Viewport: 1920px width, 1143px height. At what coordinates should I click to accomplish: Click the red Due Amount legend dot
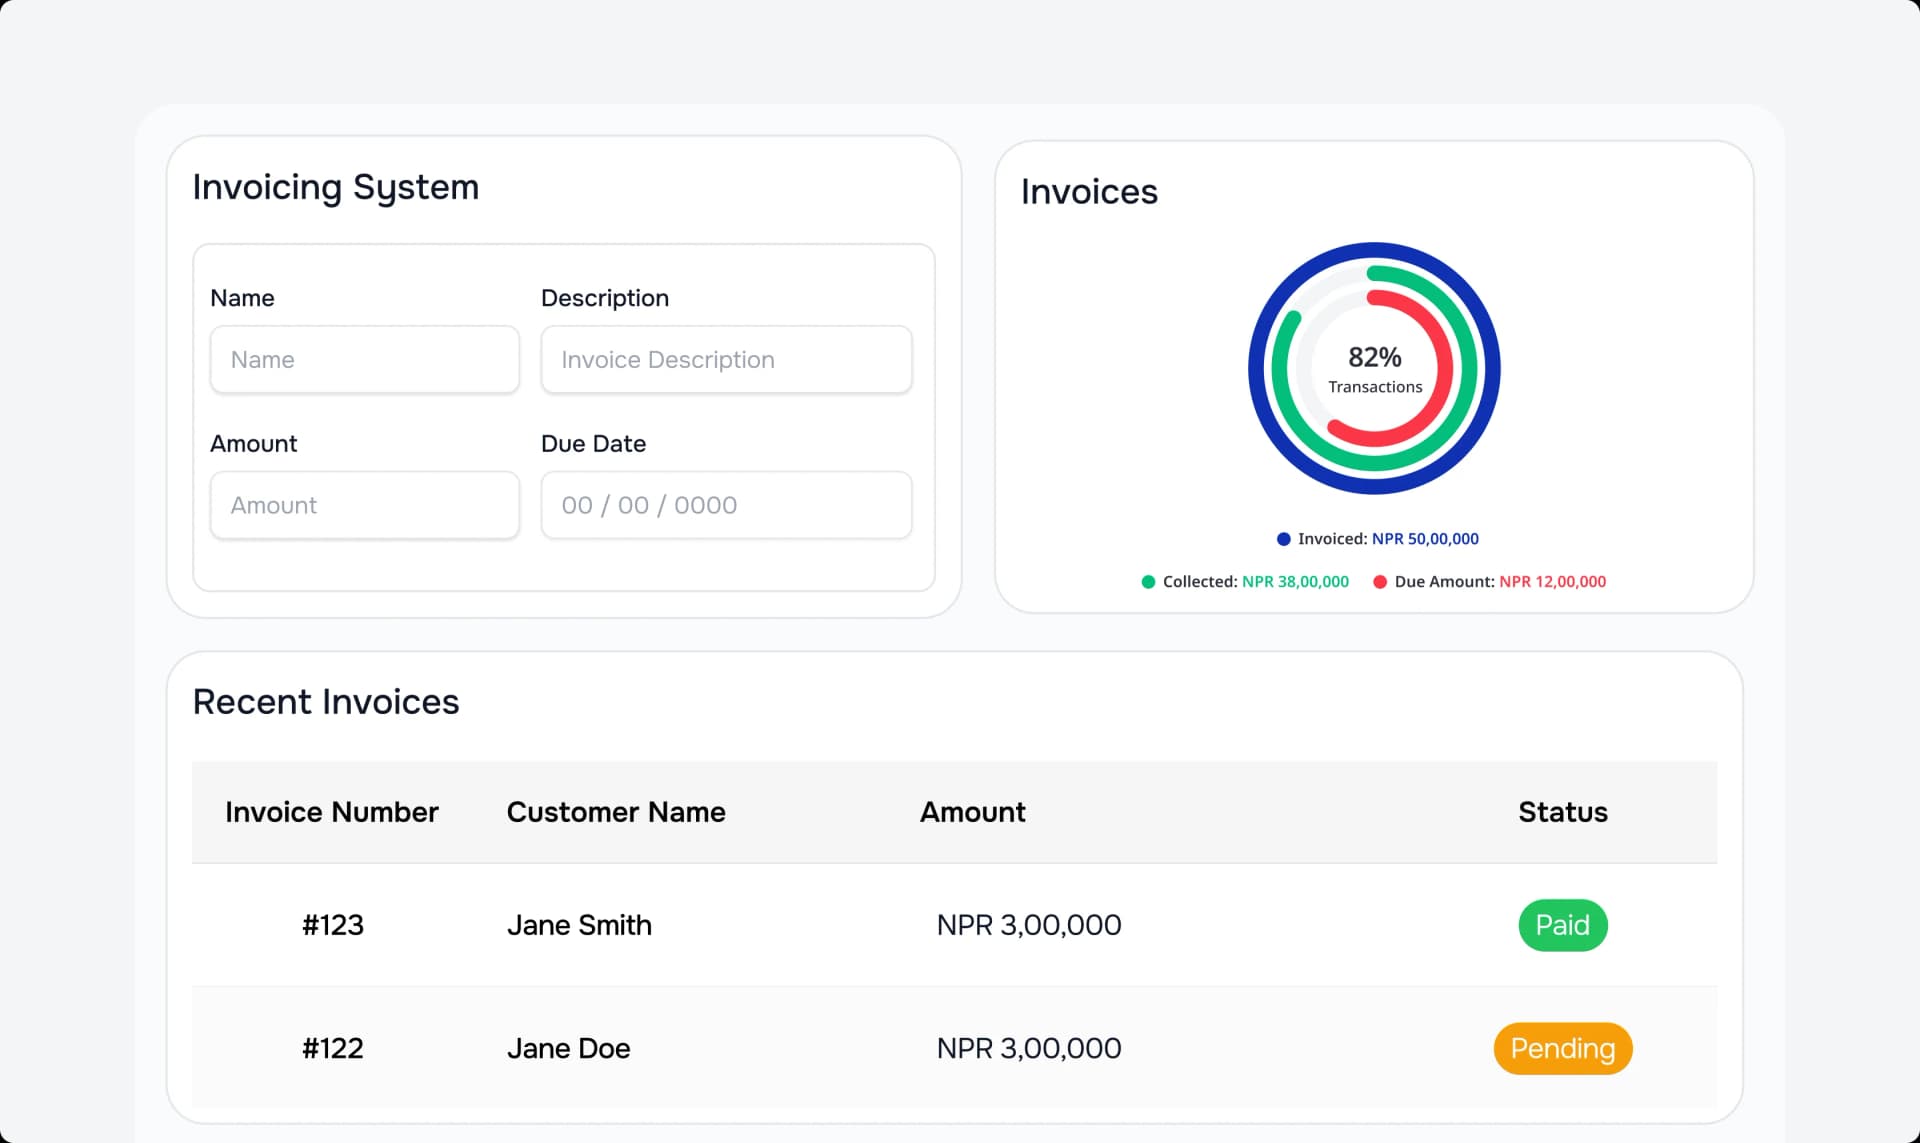(x=1381, y=581)
